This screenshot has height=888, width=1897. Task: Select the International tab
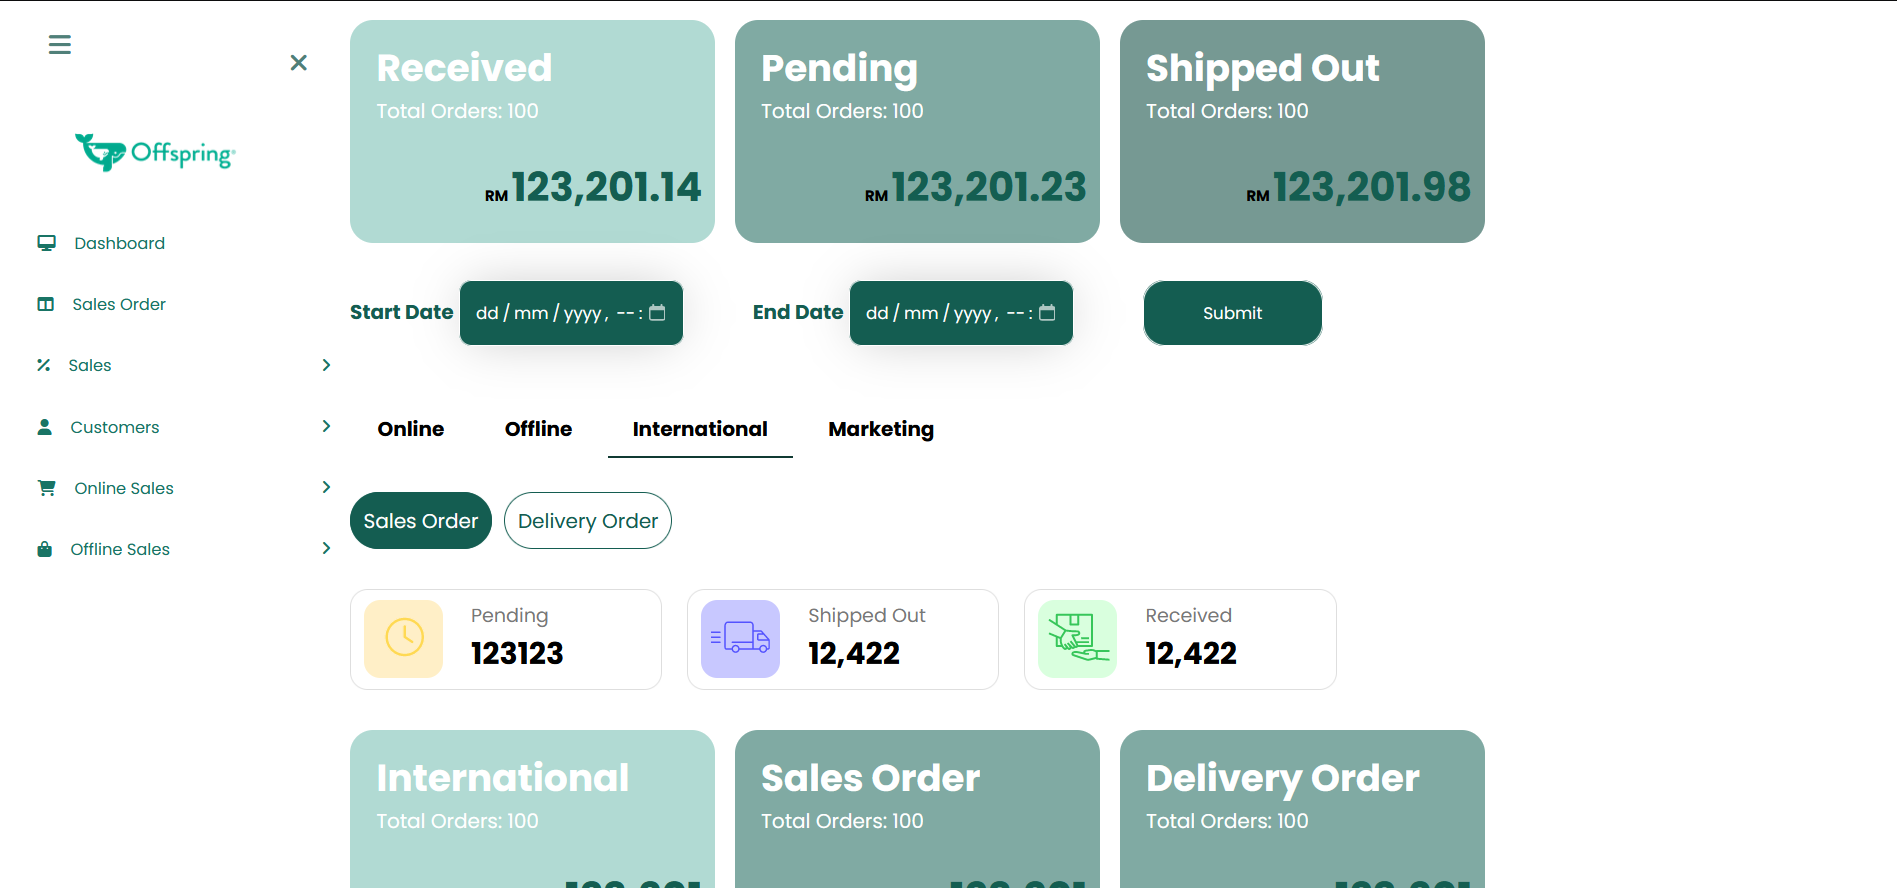click(700, 429)
